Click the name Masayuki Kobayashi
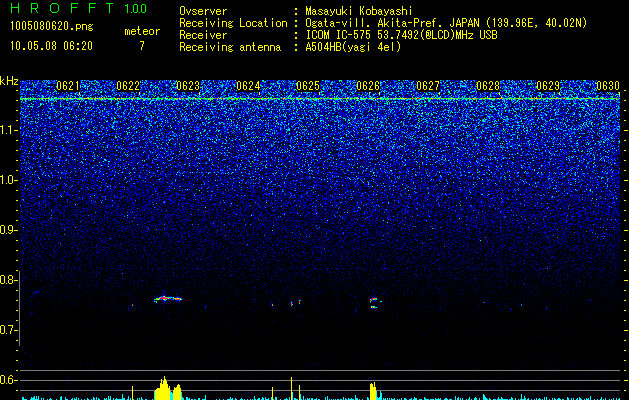This screenshot has width=629, height=400. coord(359,11)
